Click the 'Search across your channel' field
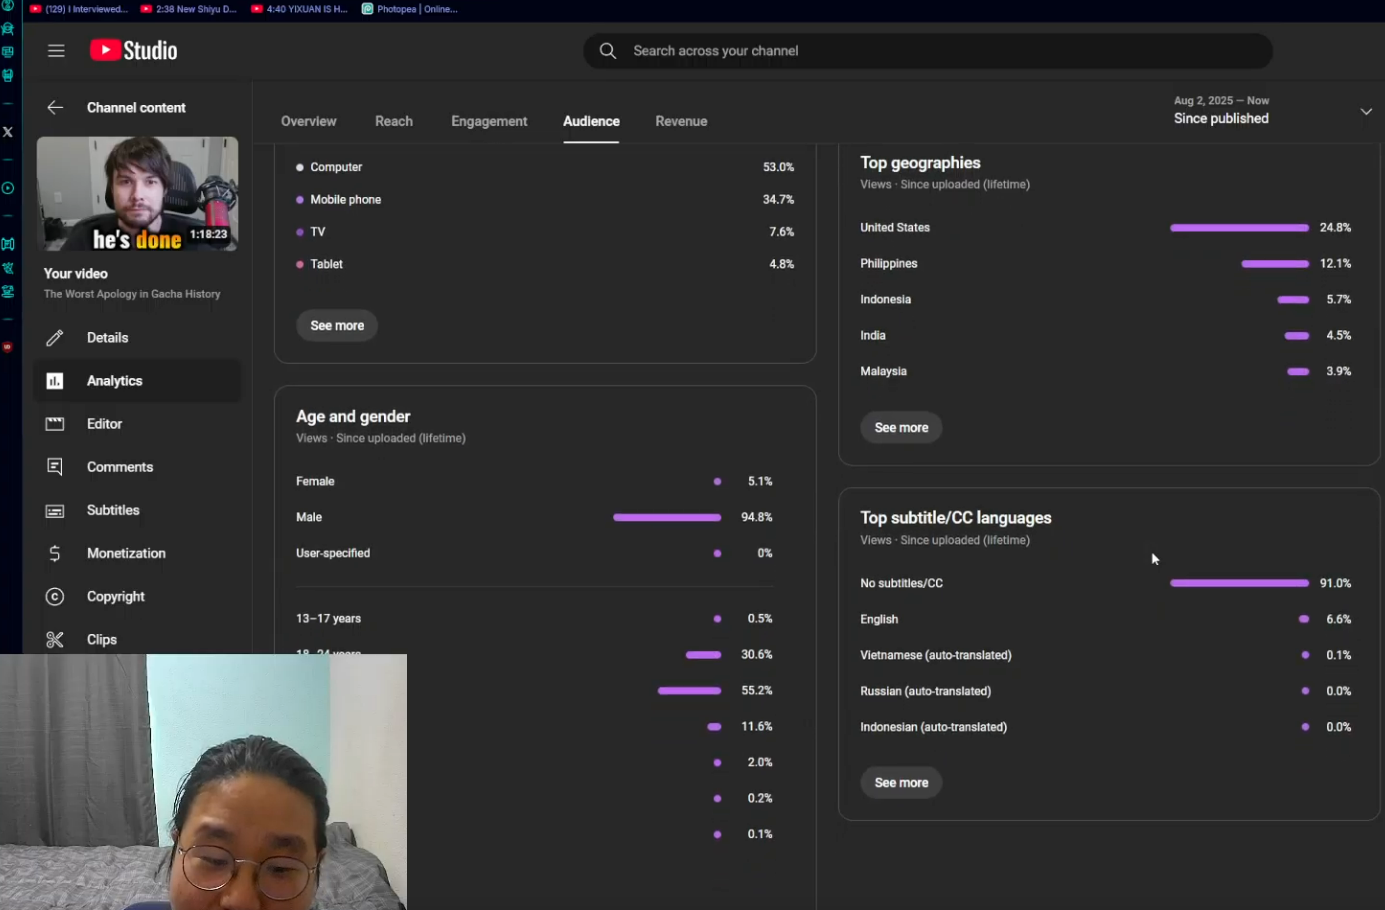 pos(928,51)
